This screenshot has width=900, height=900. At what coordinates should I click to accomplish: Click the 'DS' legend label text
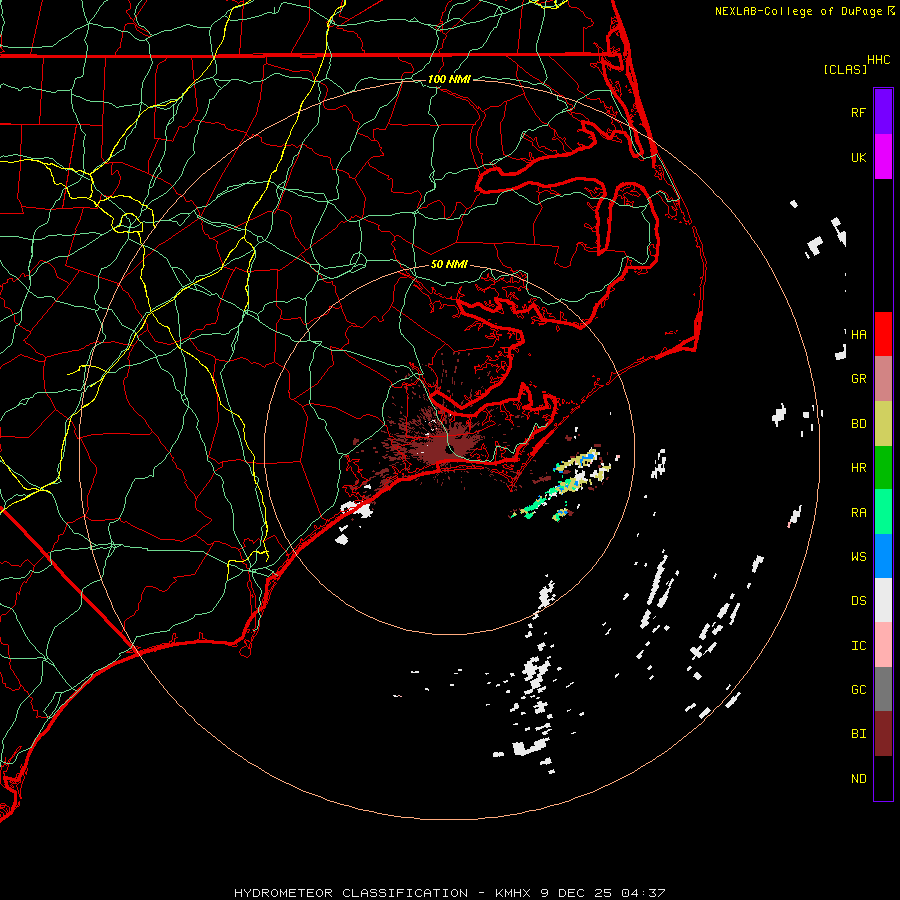coord(858,601)
